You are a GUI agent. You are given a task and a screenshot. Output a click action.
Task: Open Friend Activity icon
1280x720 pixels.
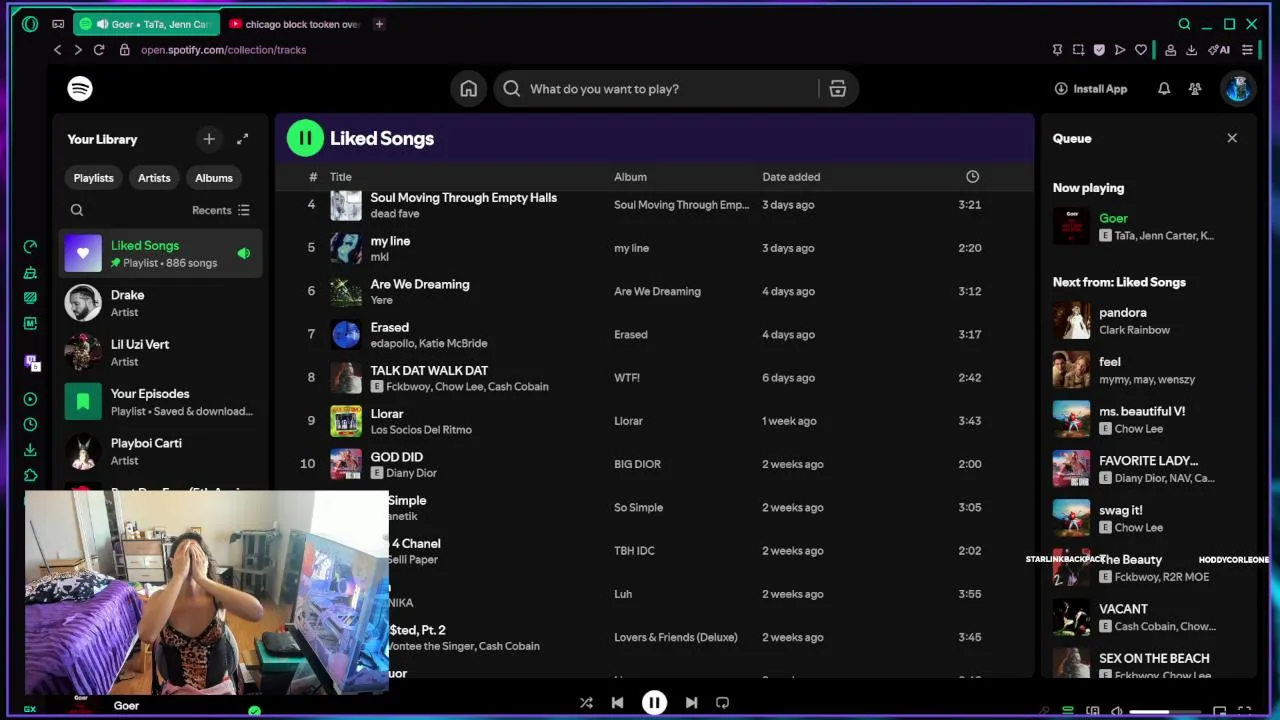click(x=1195, y=89)
